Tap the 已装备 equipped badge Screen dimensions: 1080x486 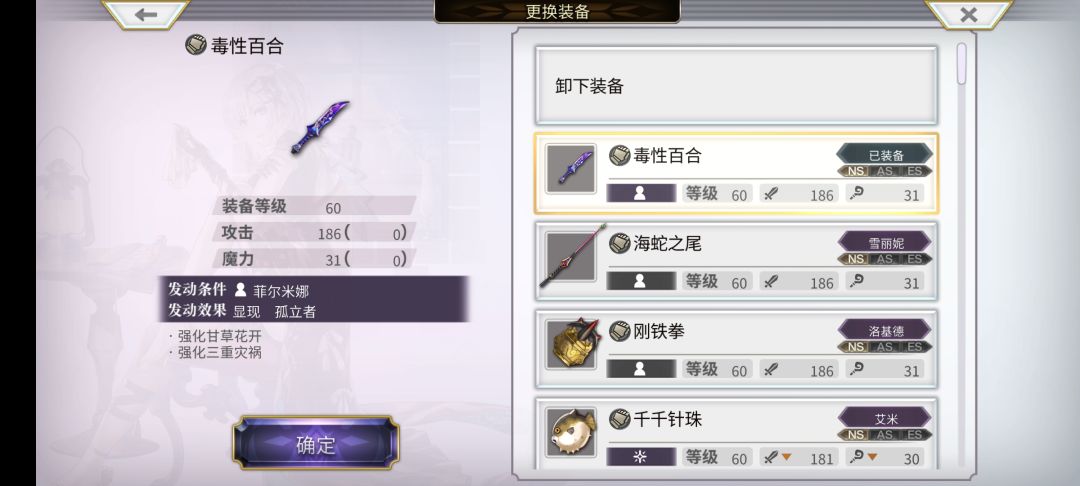(884, 155)
